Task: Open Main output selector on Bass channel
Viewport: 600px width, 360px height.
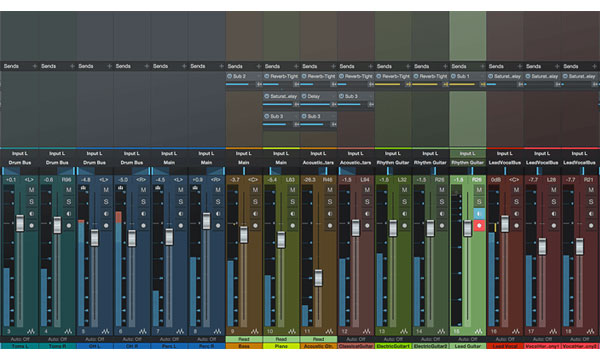Action: [x=243, y=163]
